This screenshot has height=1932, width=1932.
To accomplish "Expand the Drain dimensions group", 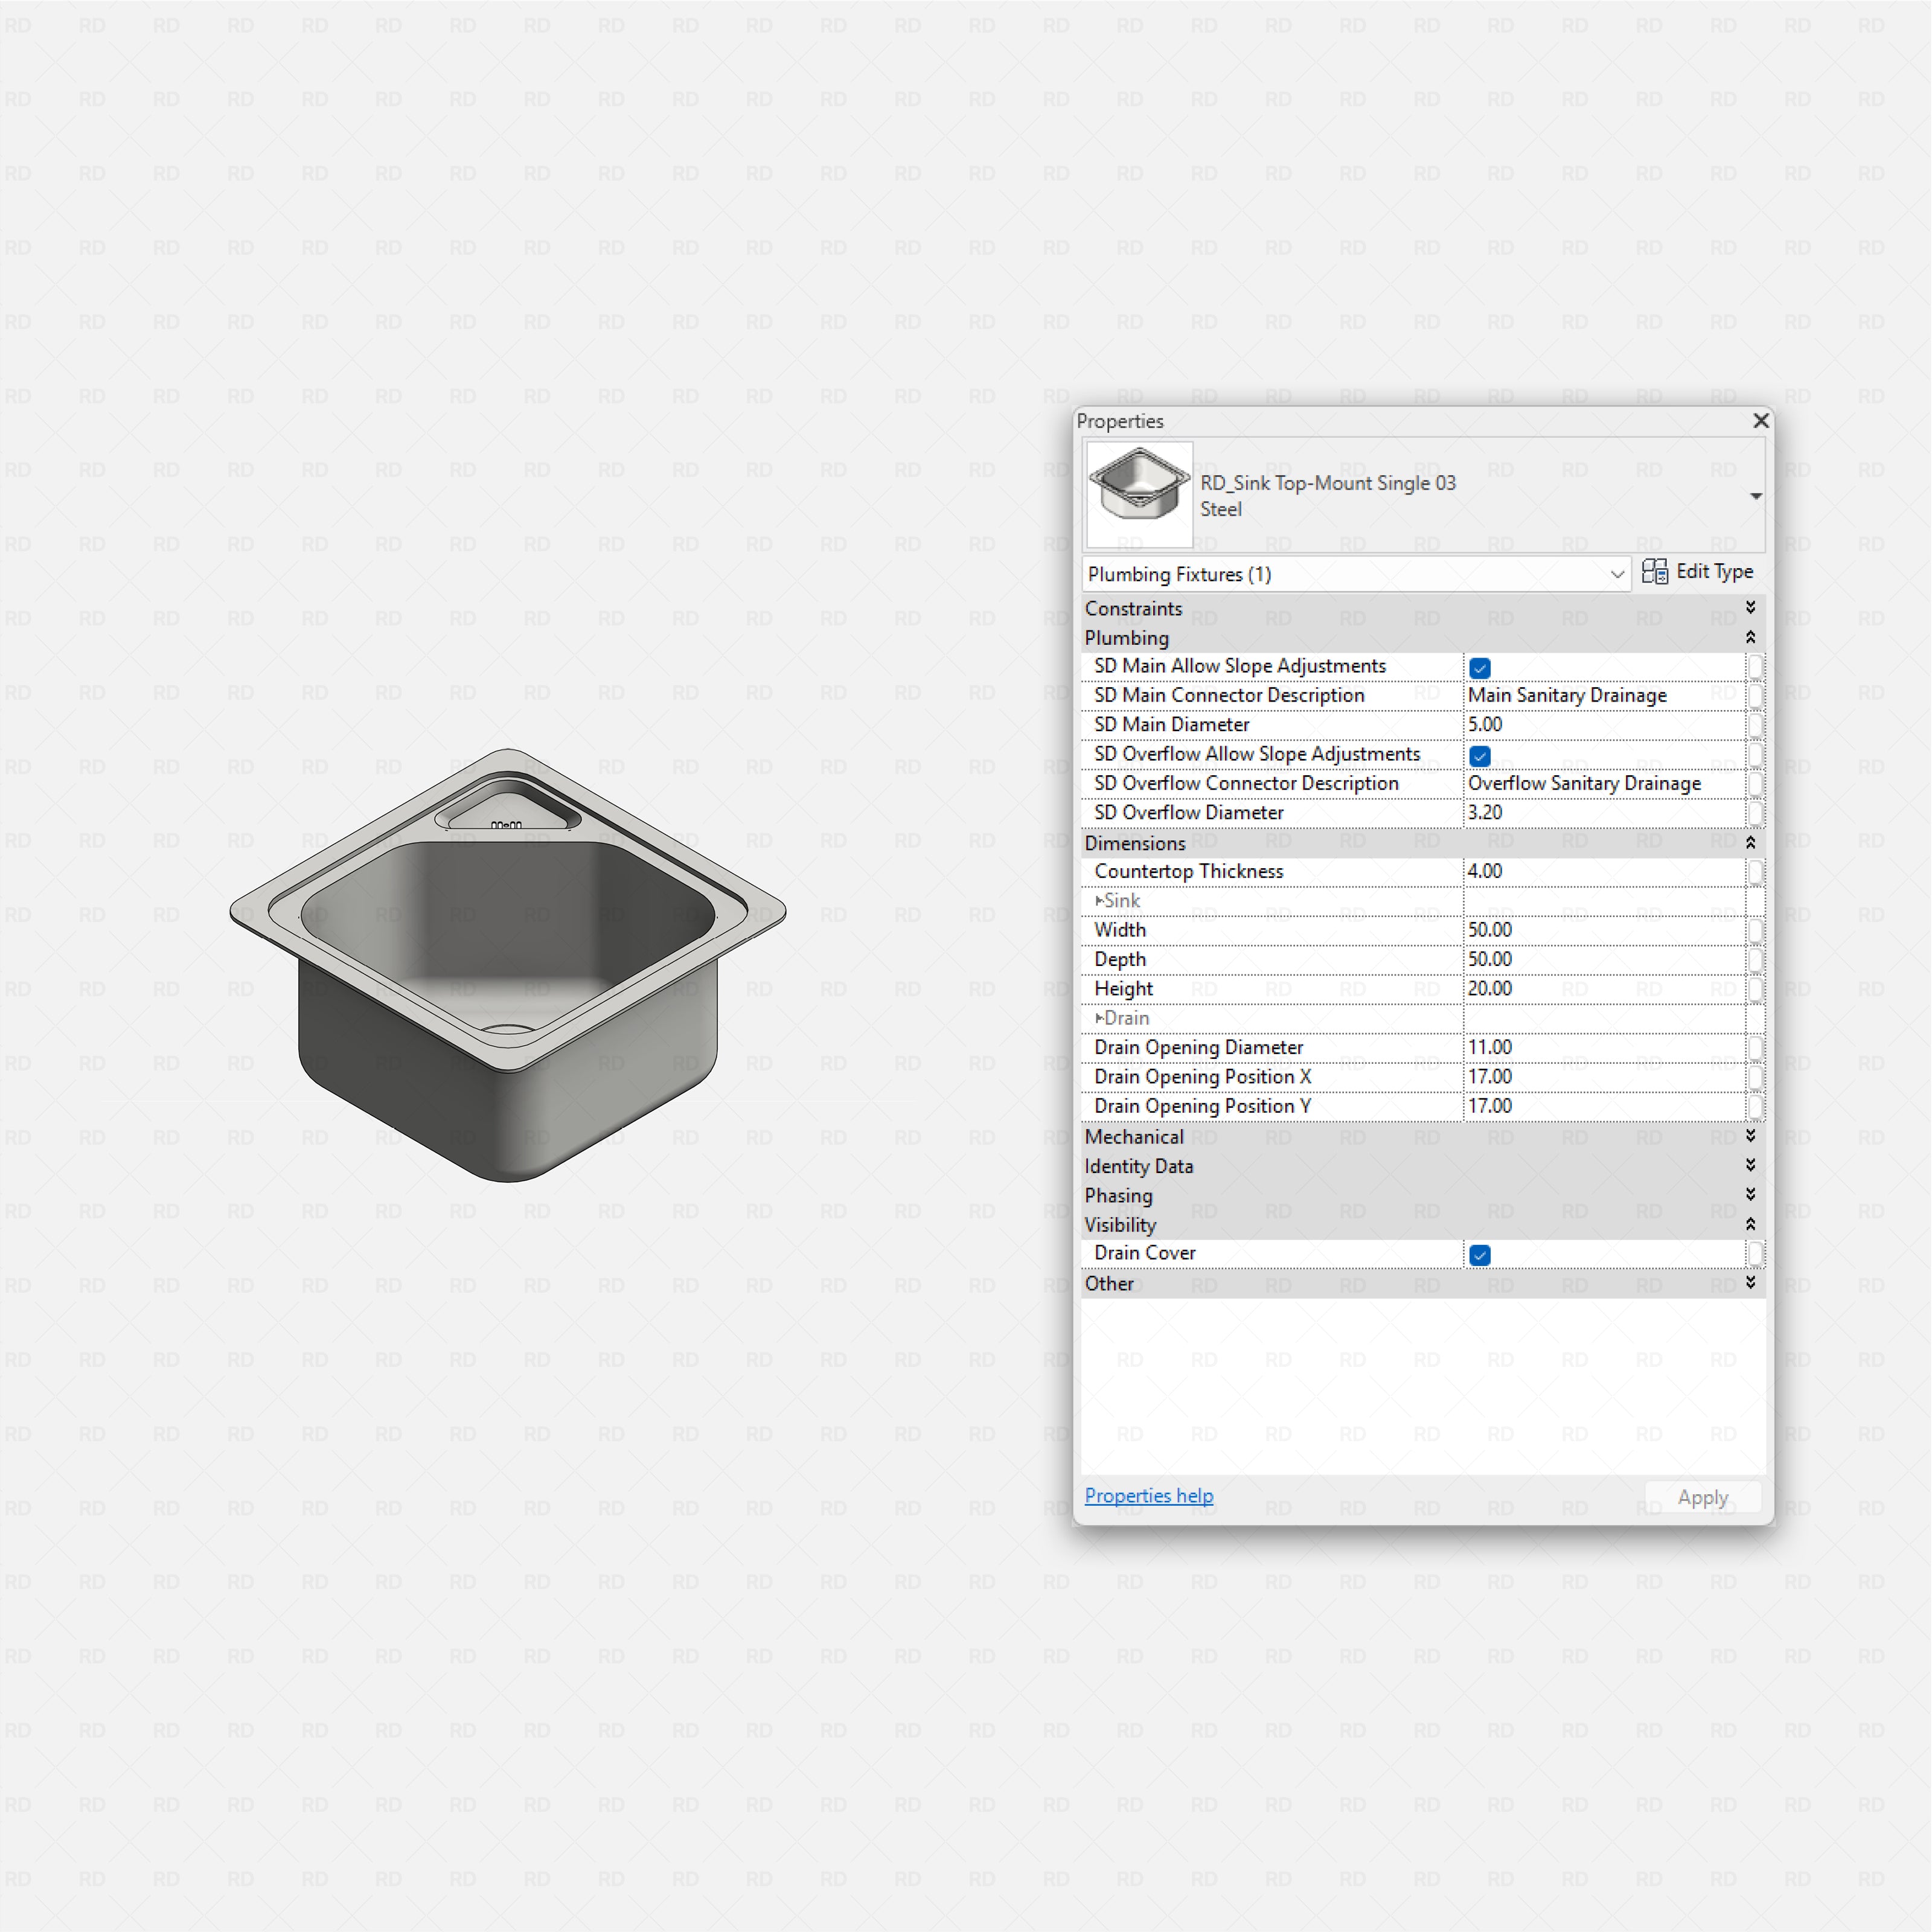I will point(1100,1017).
